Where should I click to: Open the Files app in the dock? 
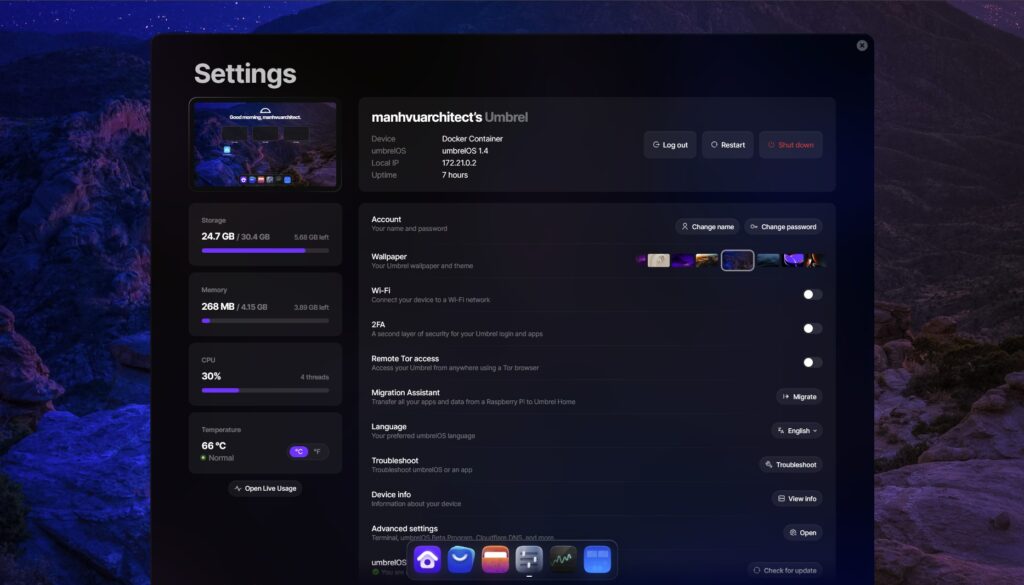click(495, 559)
